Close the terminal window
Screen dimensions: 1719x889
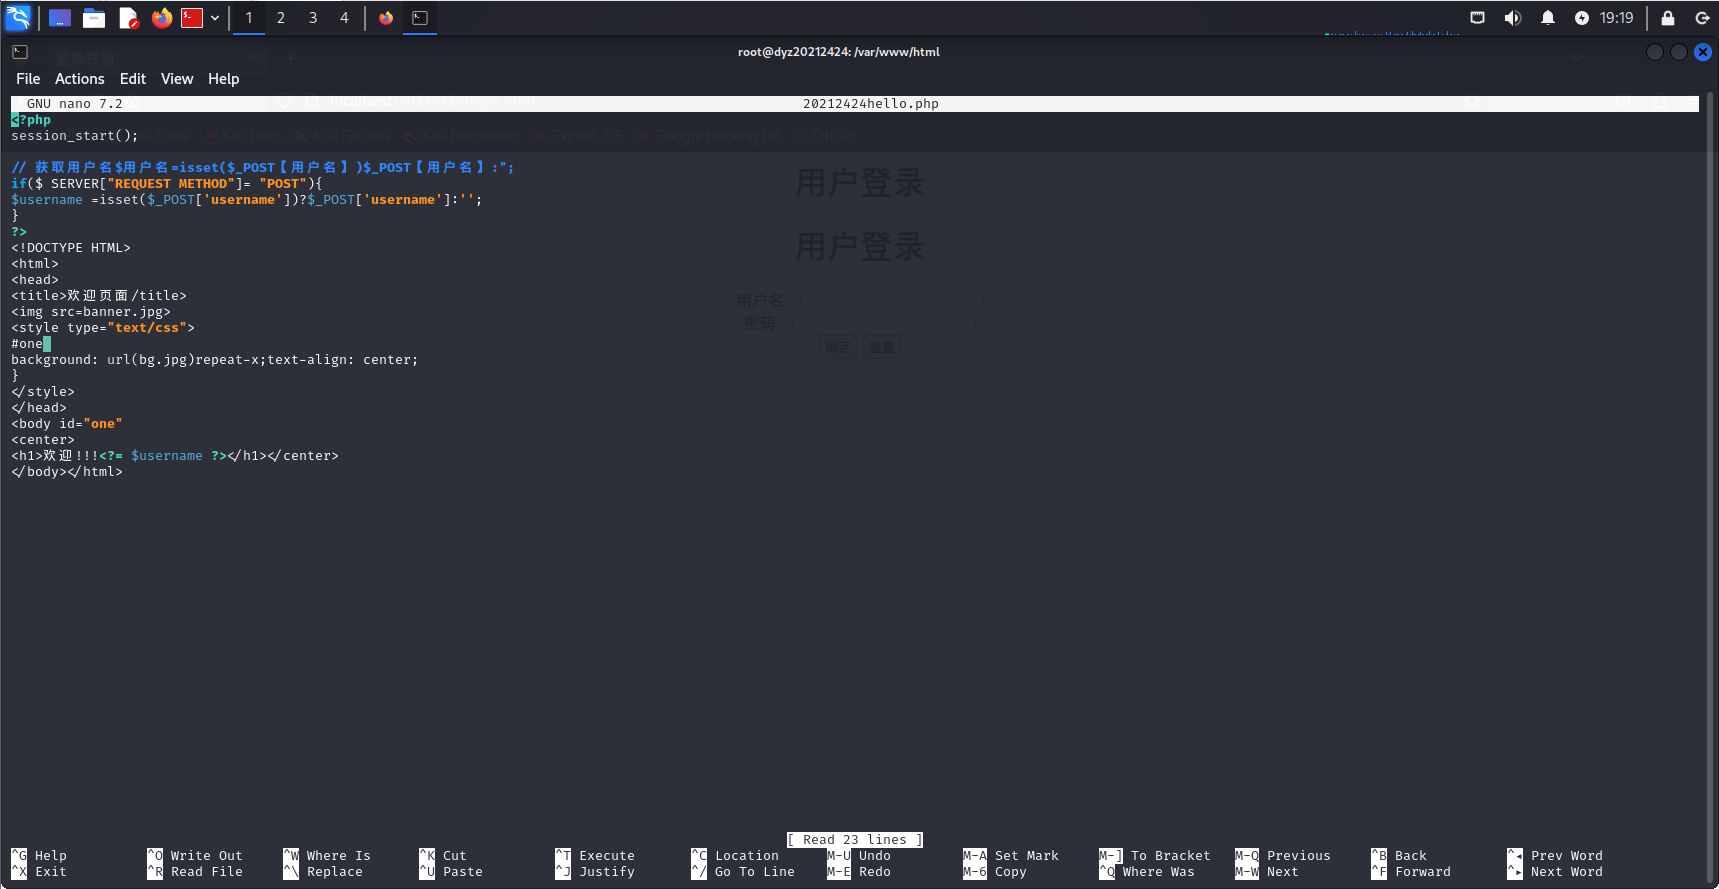click(1703, 52)
